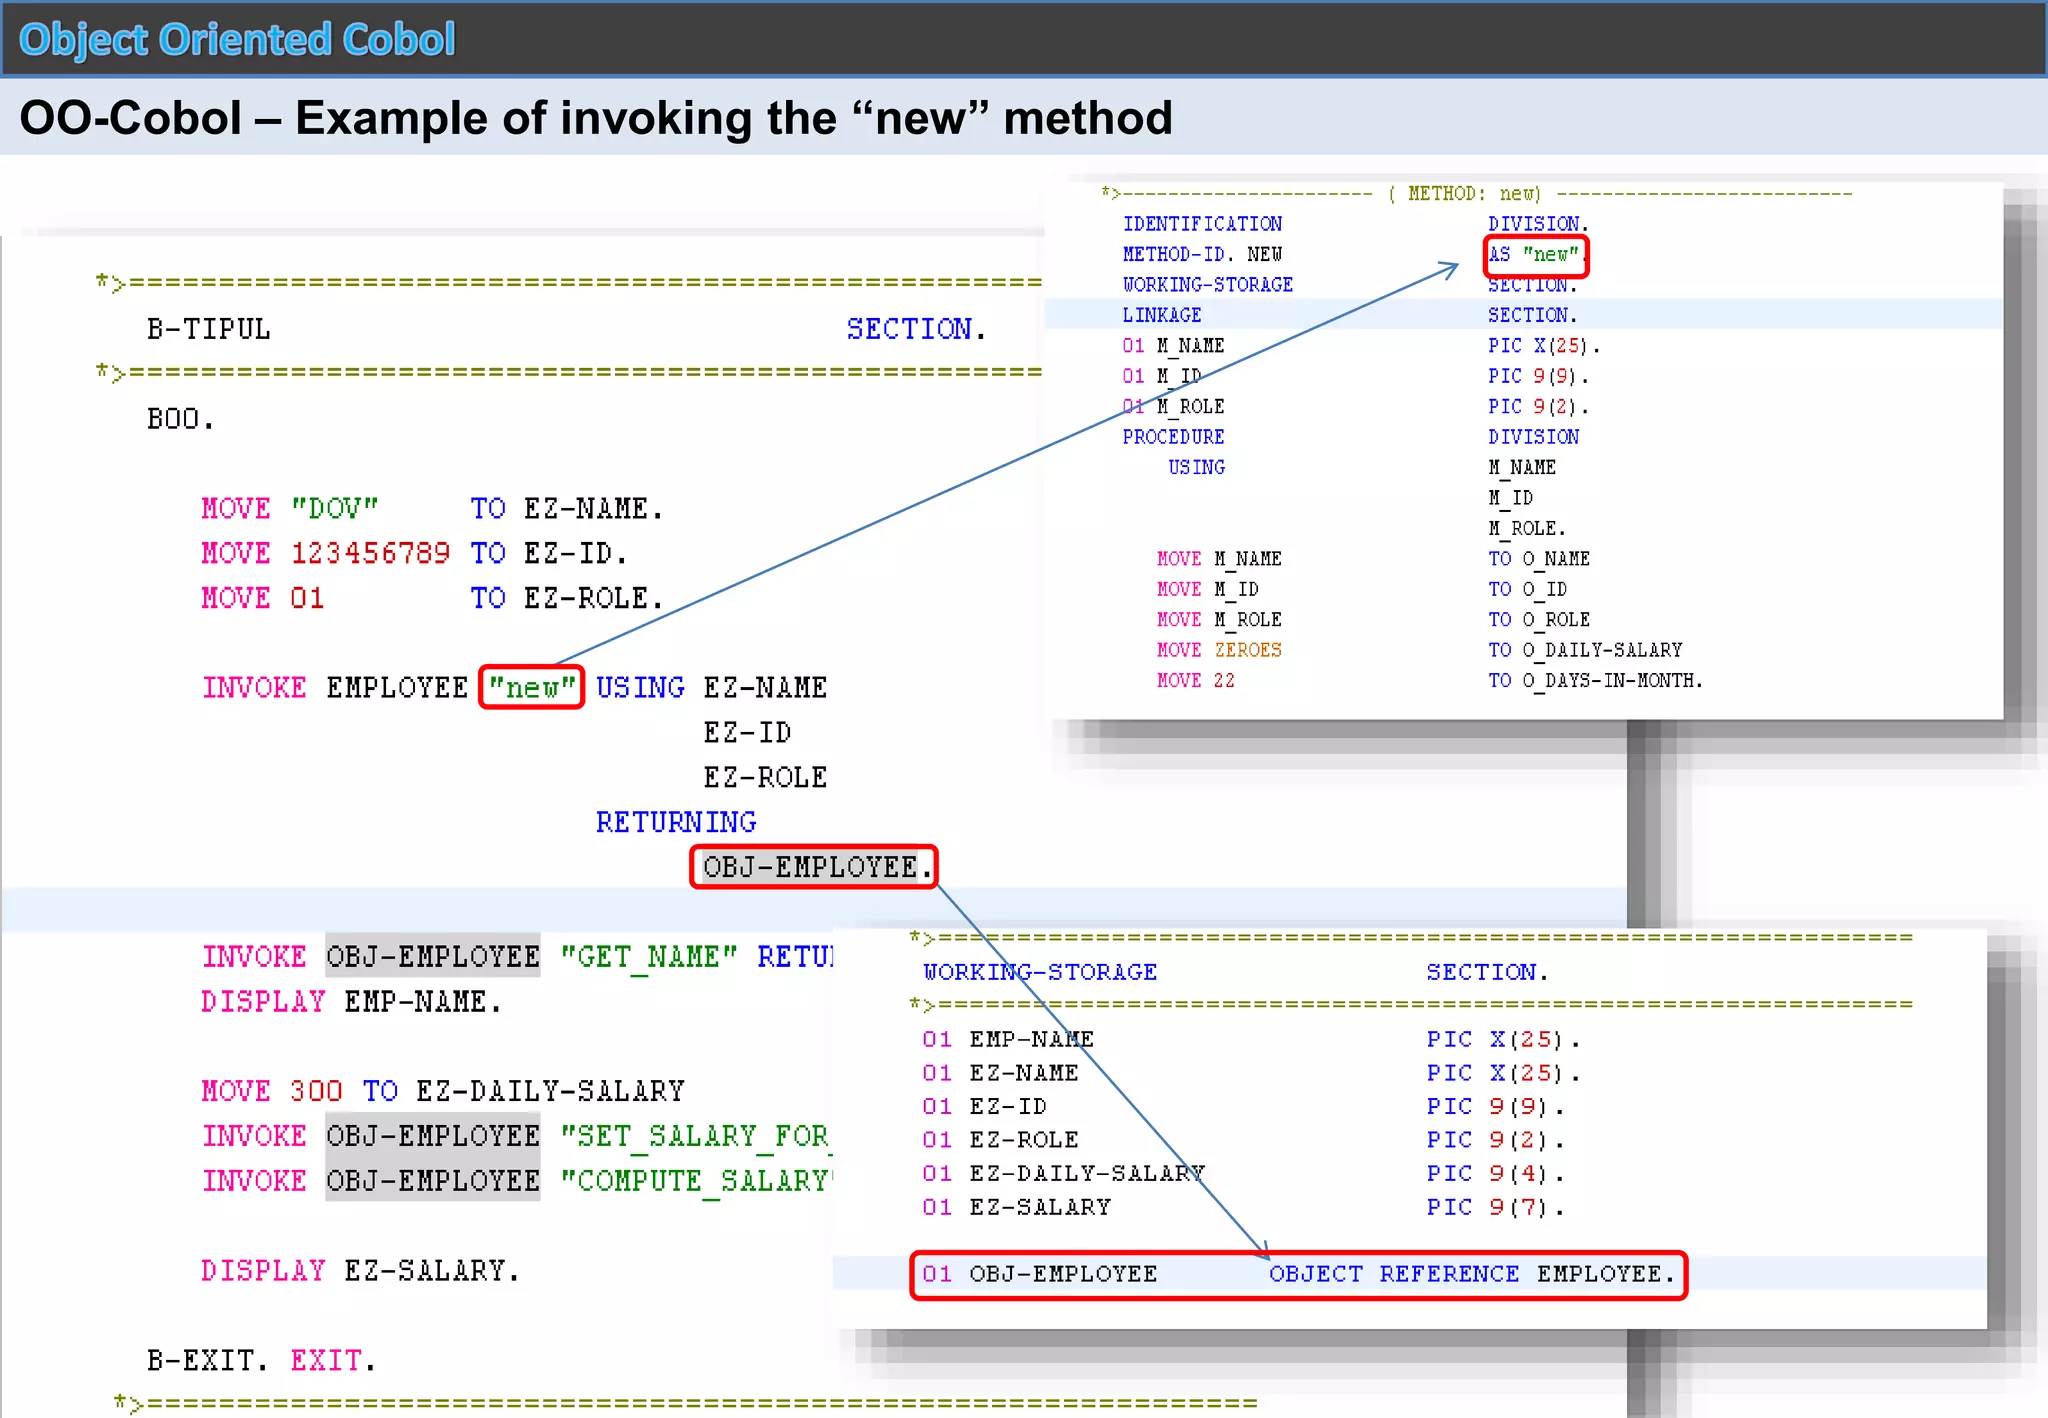
Task: Click the METHOD-ID. NEW line in the method panel
Action: 1202,254
